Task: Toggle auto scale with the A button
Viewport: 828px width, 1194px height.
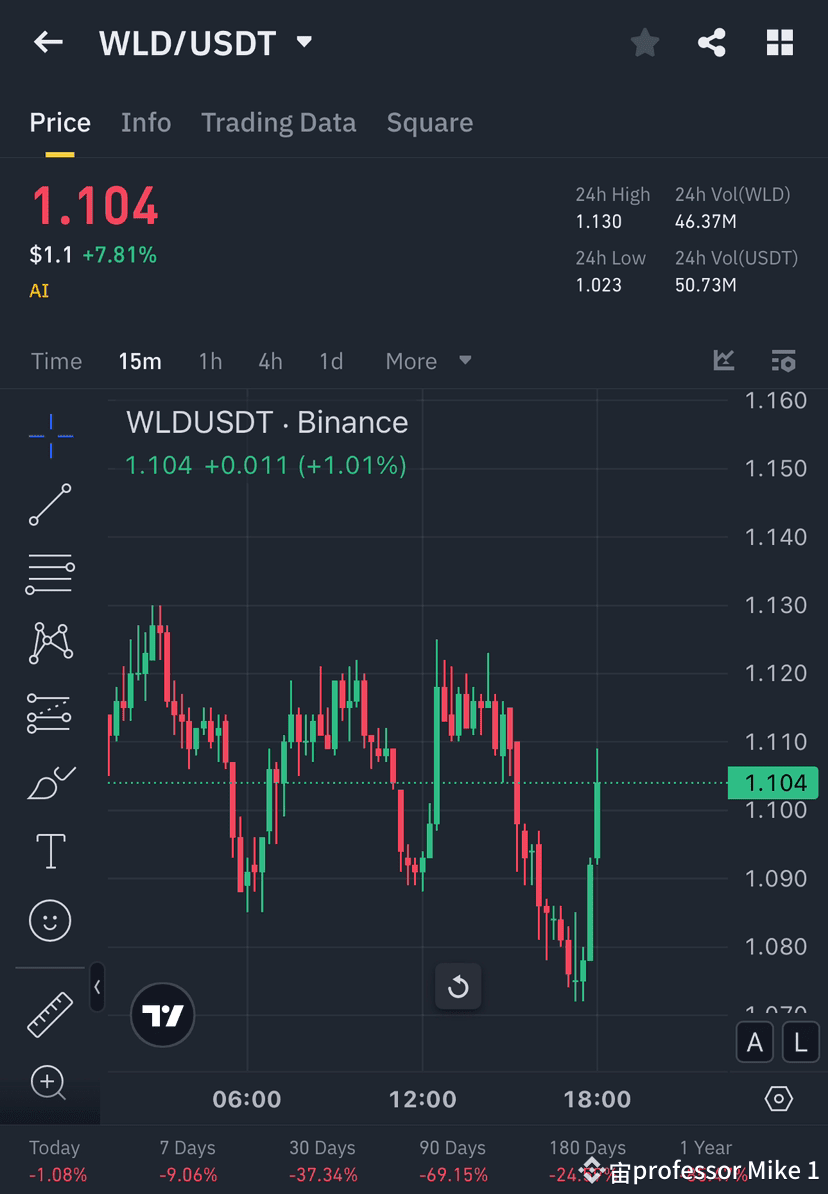Action: coord(755,1042)
